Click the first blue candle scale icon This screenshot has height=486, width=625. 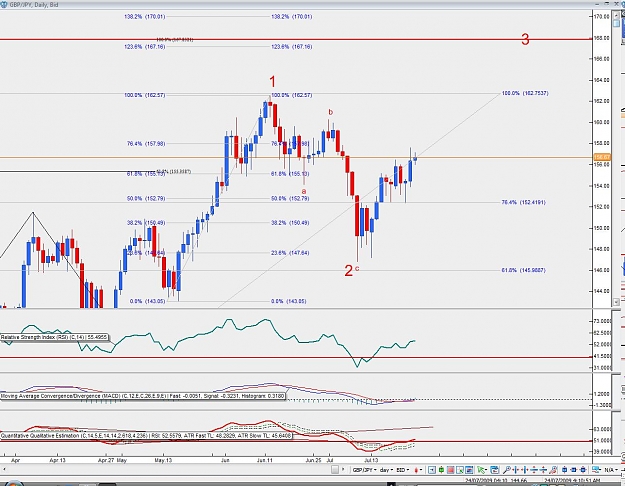(x=564, y=470)
